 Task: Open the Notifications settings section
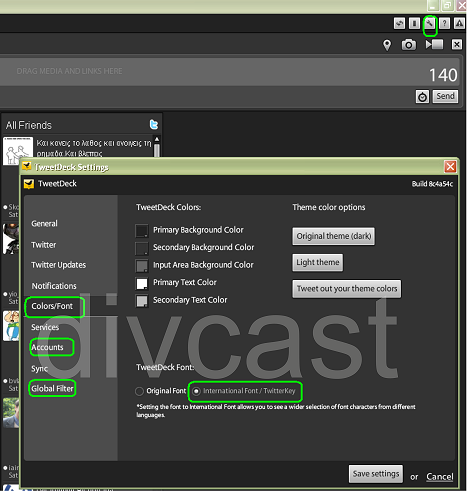[x=54, y=286]
